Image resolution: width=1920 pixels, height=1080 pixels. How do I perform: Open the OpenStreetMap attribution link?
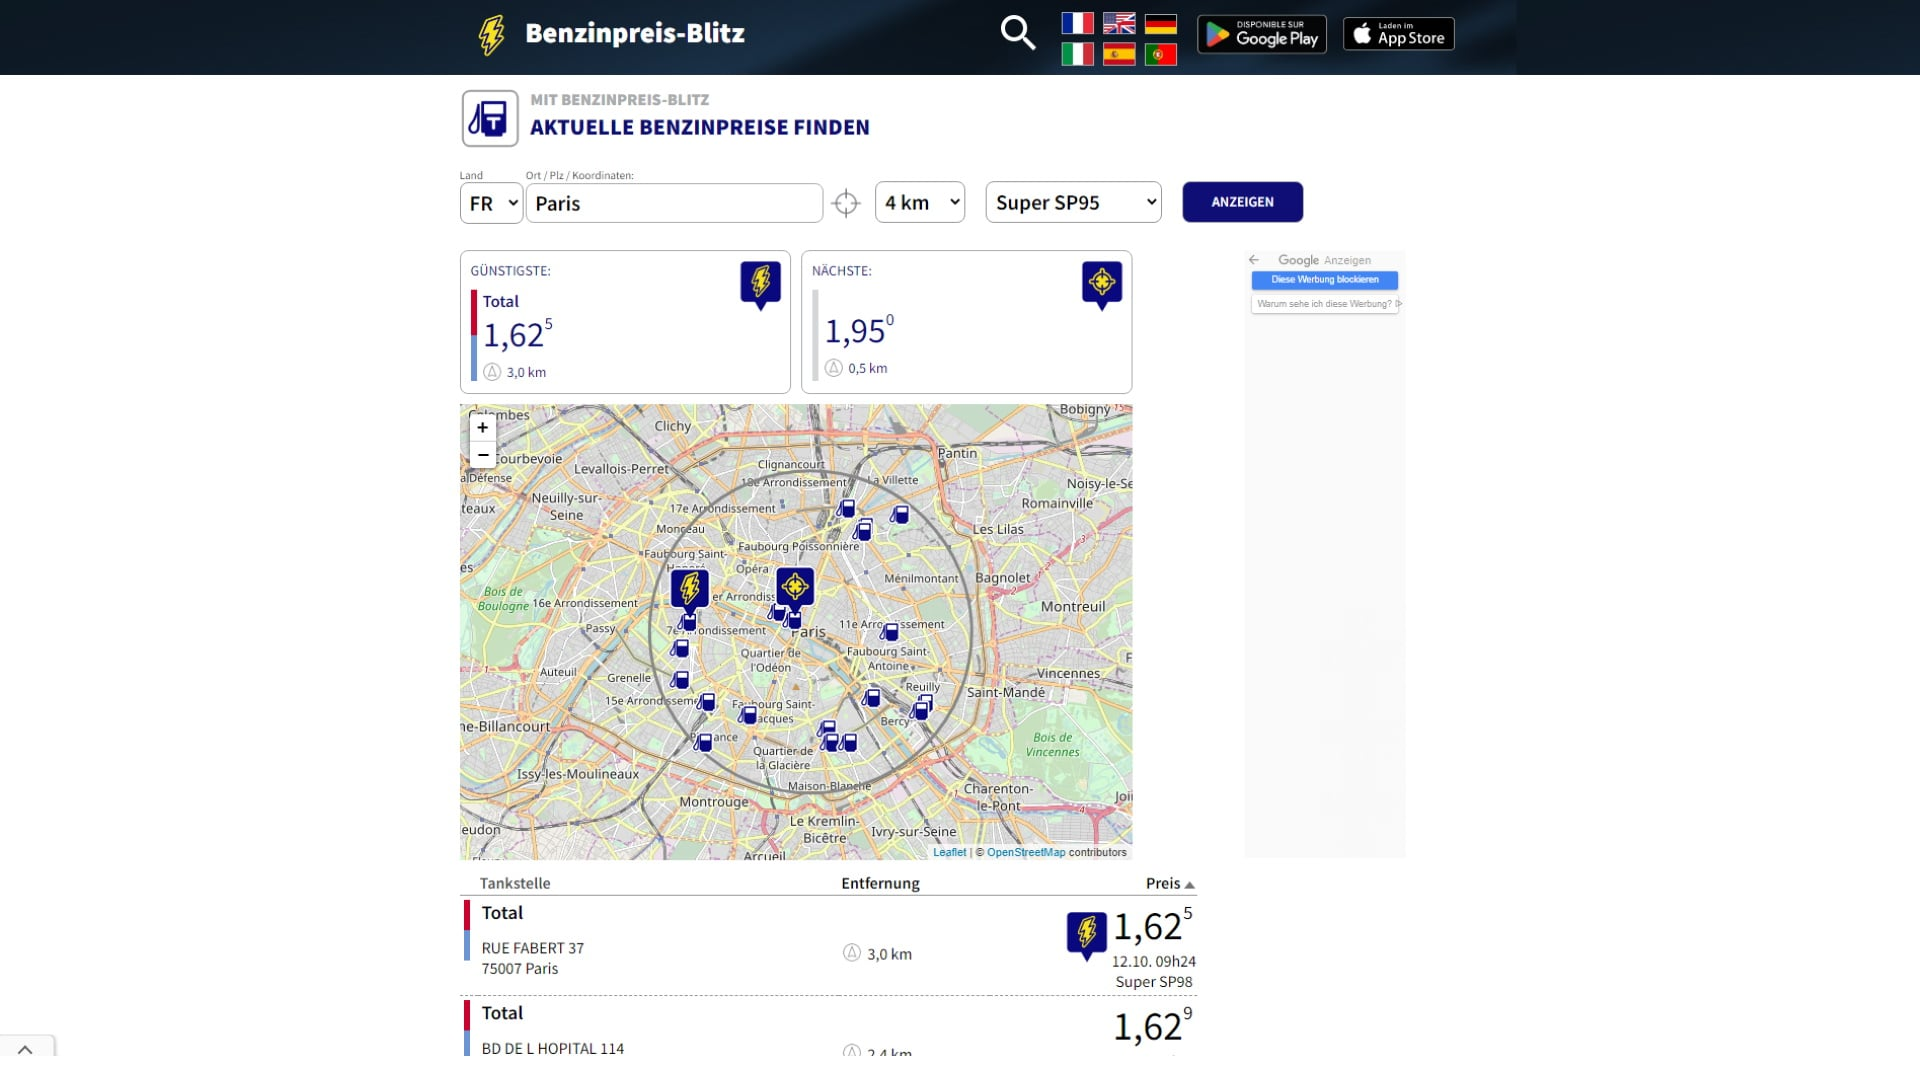pos(1026,852)
